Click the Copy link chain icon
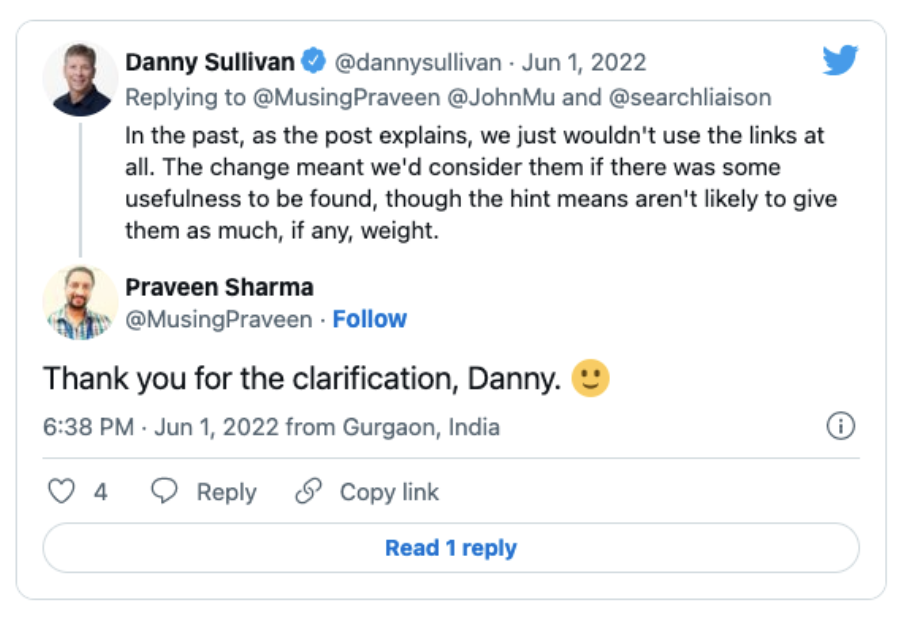This screenshot has height=622, width=902. point(309,491)
